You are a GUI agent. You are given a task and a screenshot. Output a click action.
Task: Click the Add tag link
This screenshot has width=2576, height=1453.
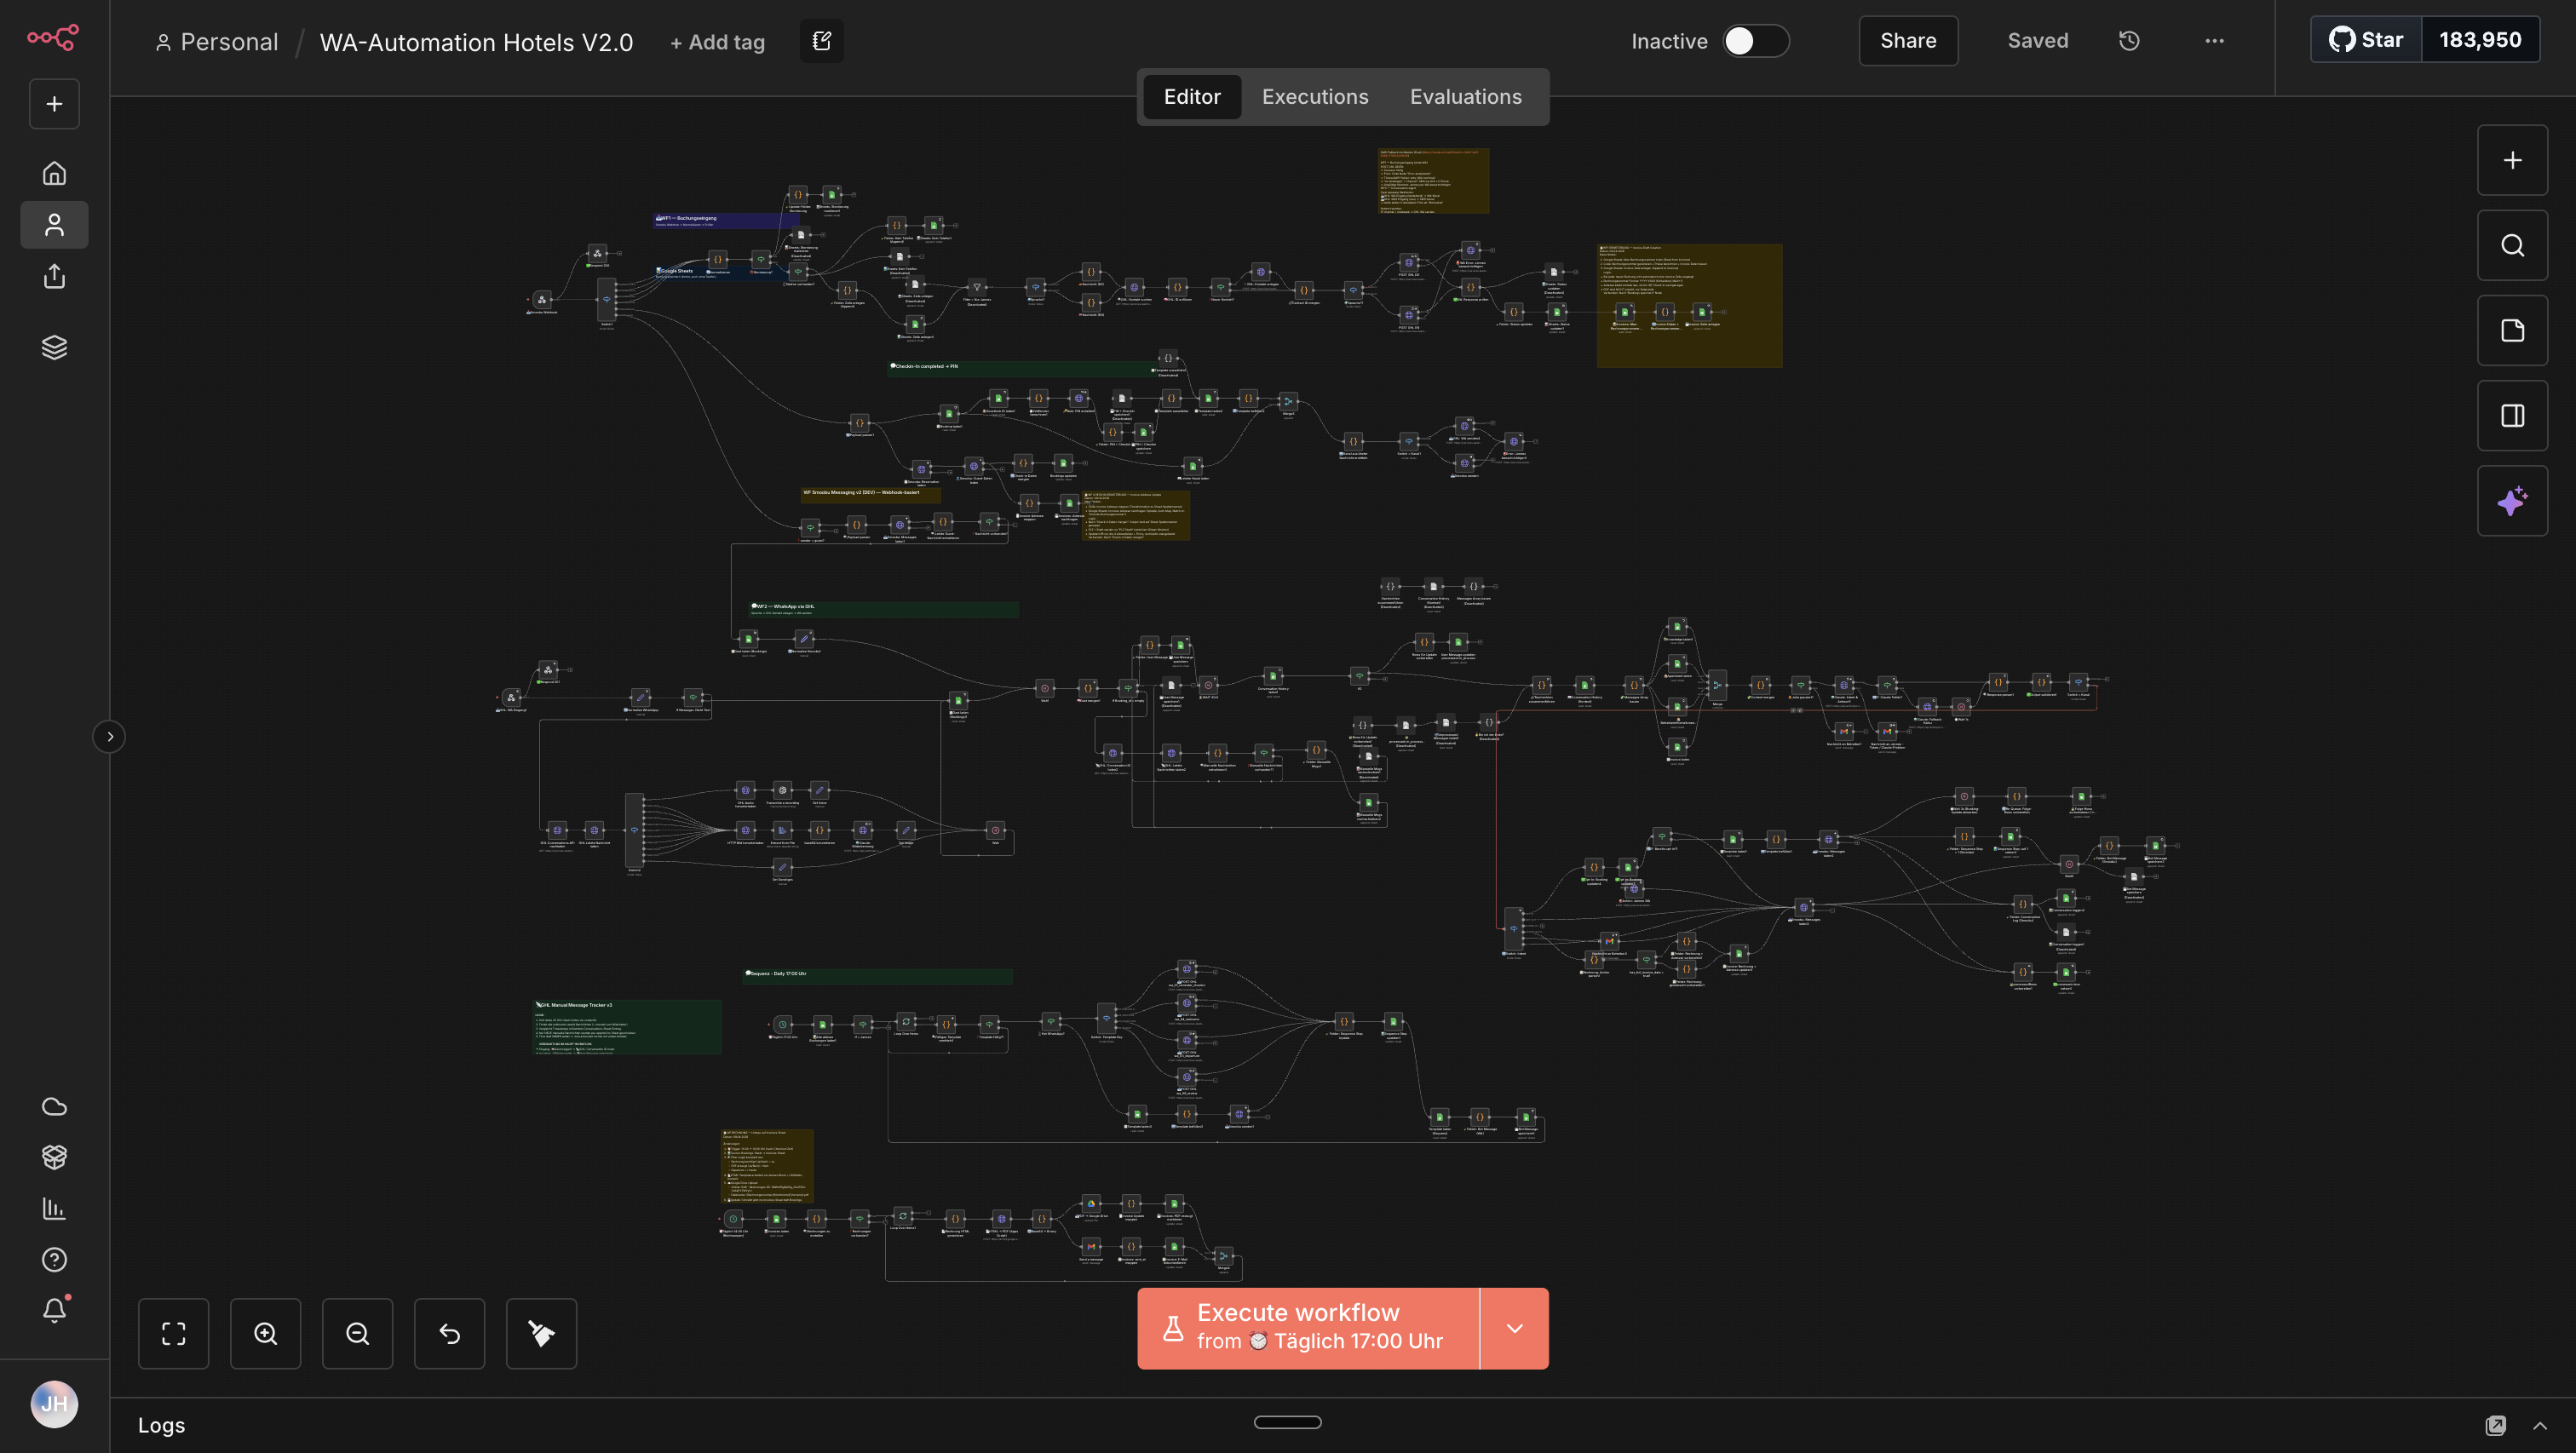(x=717, y=42)
